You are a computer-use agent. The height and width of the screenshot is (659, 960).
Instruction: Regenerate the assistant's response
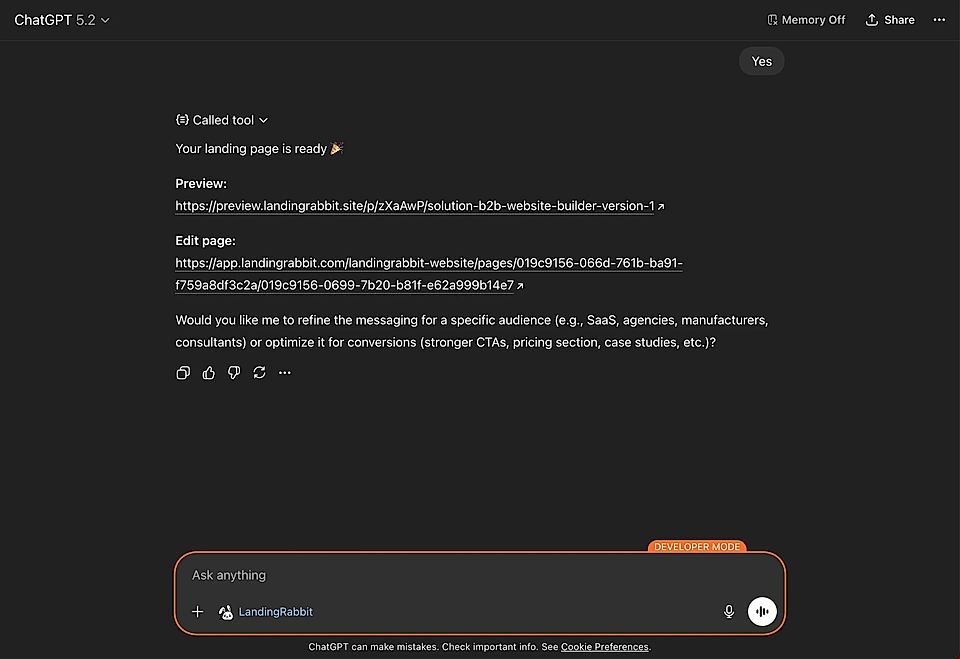pos(259,372)
